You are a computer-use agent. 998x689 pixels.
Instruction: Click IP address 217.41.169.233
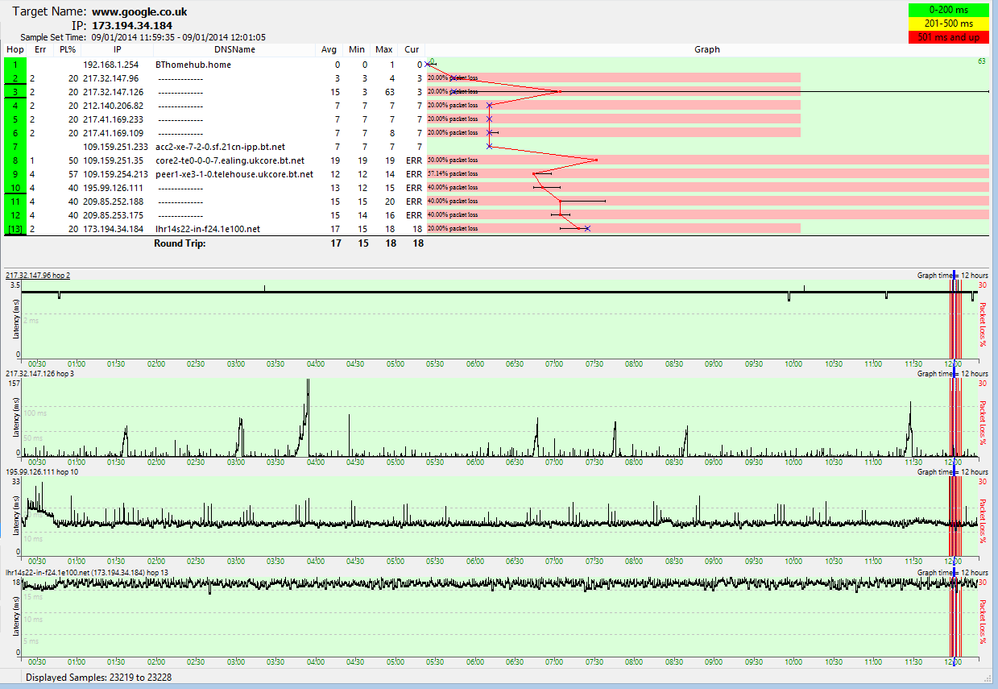click(113, 120)
